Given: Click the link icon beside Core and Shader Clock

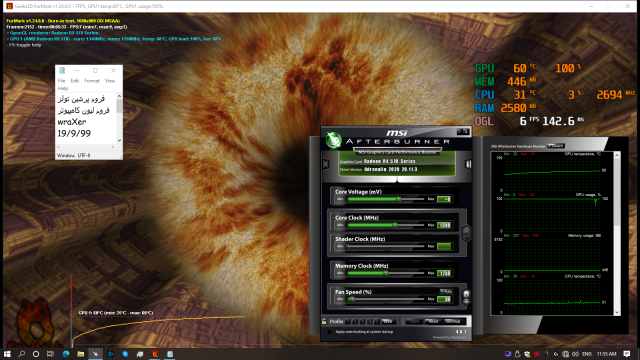Looking at the screenshot, I should click(466, 233).
